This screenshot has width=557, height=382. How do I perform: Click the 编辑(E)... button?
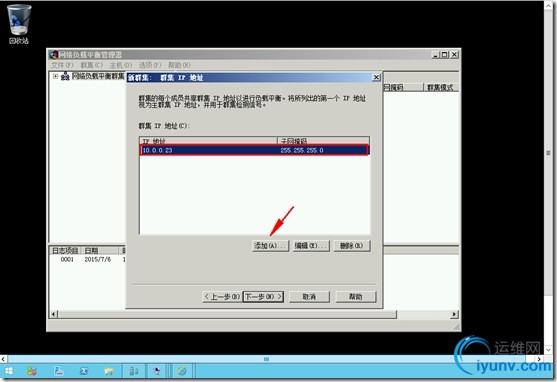coord(311,246)
